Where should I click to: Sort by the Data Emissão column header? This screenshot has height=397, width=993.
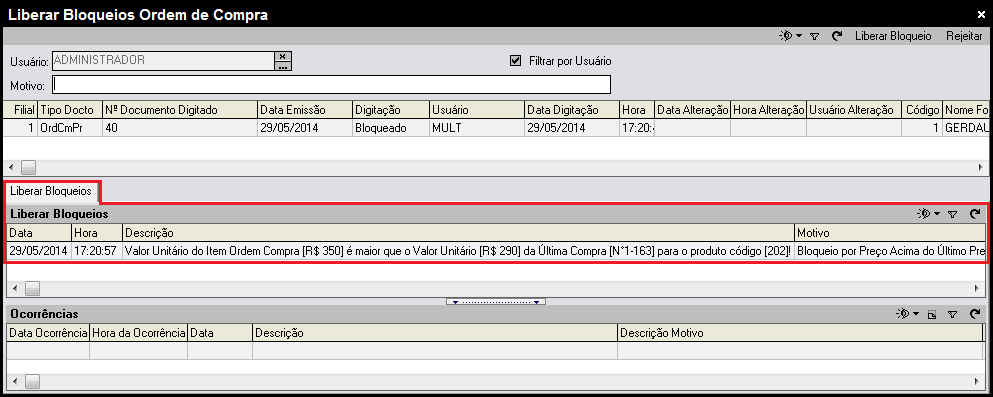click(x=305, y=110)
